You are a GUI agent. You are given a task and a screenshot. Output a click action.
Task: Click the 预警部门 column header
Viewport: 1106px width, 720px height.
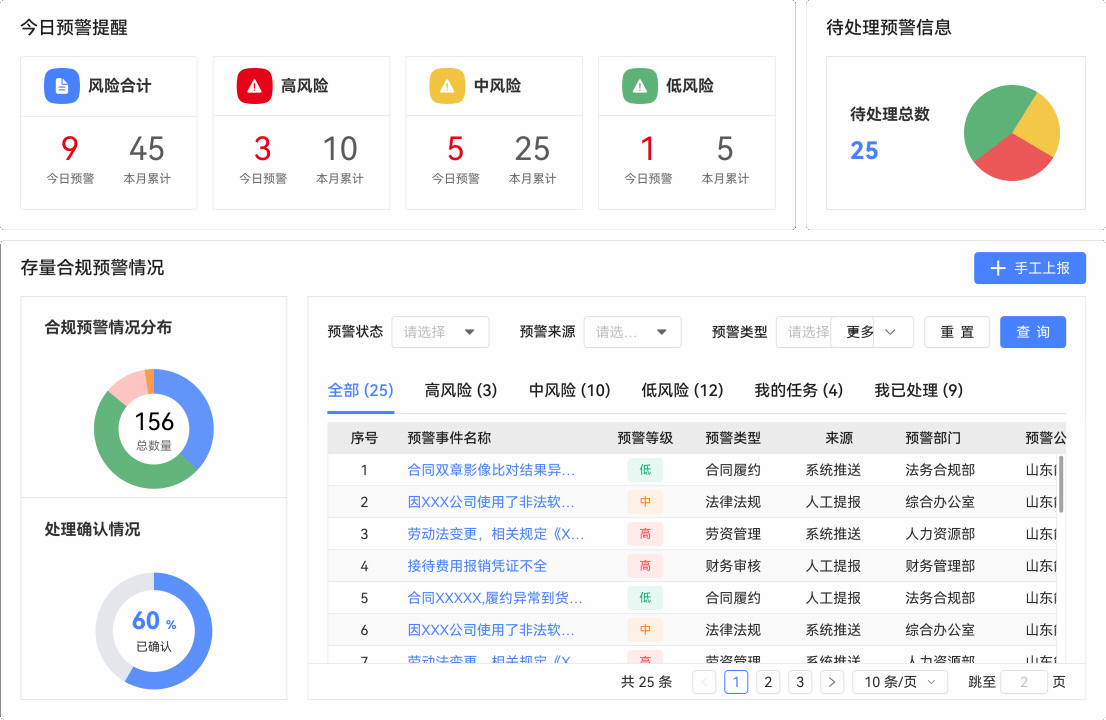click(932, 438)
